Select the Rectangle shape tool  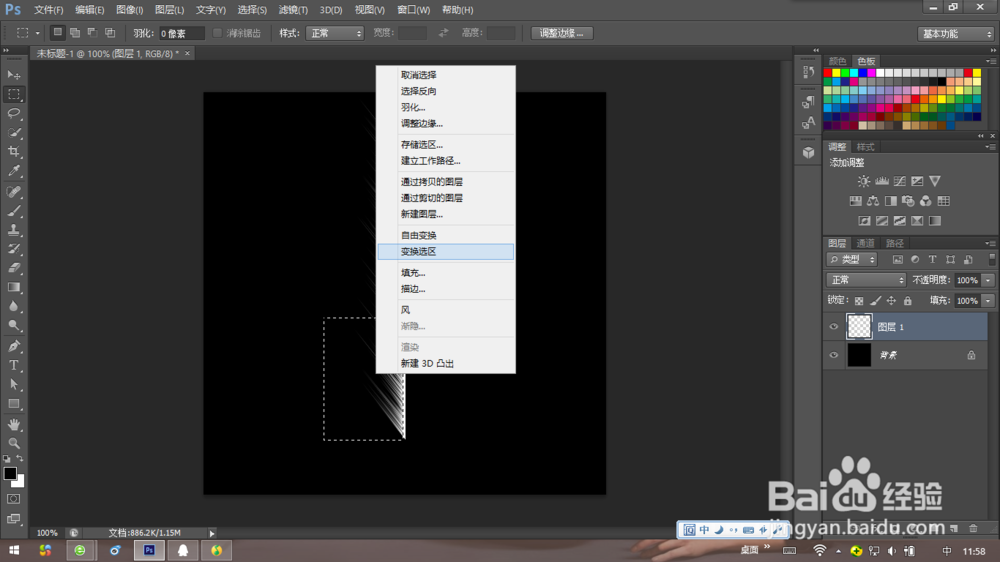(13, 404)
